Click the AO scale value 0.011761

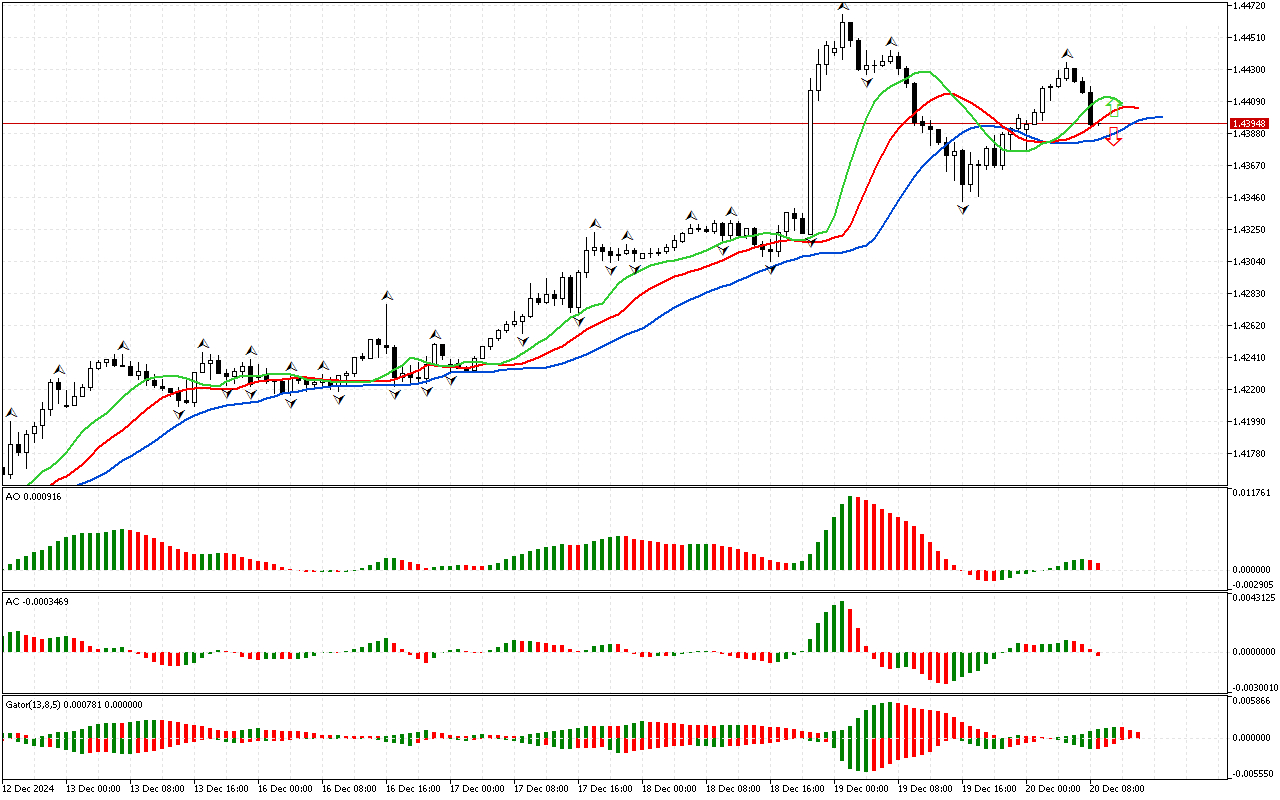click(x=1252, y=493)
